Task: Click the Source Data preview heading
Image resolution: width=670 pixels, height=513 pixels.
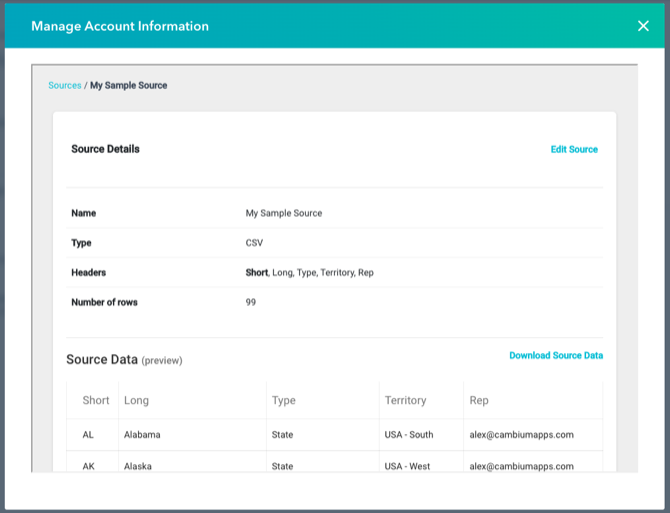Action: pos(124,360)
